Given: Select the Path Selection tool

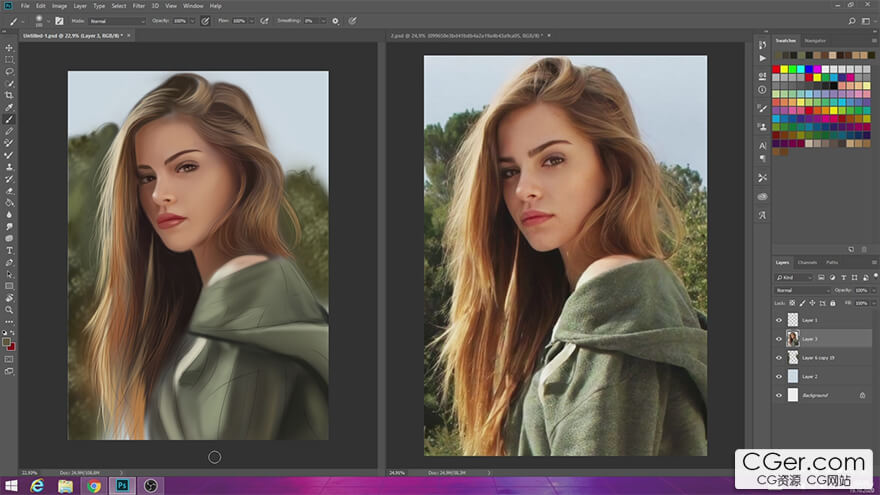Looking at the screenshot, I should pos(9,274).
